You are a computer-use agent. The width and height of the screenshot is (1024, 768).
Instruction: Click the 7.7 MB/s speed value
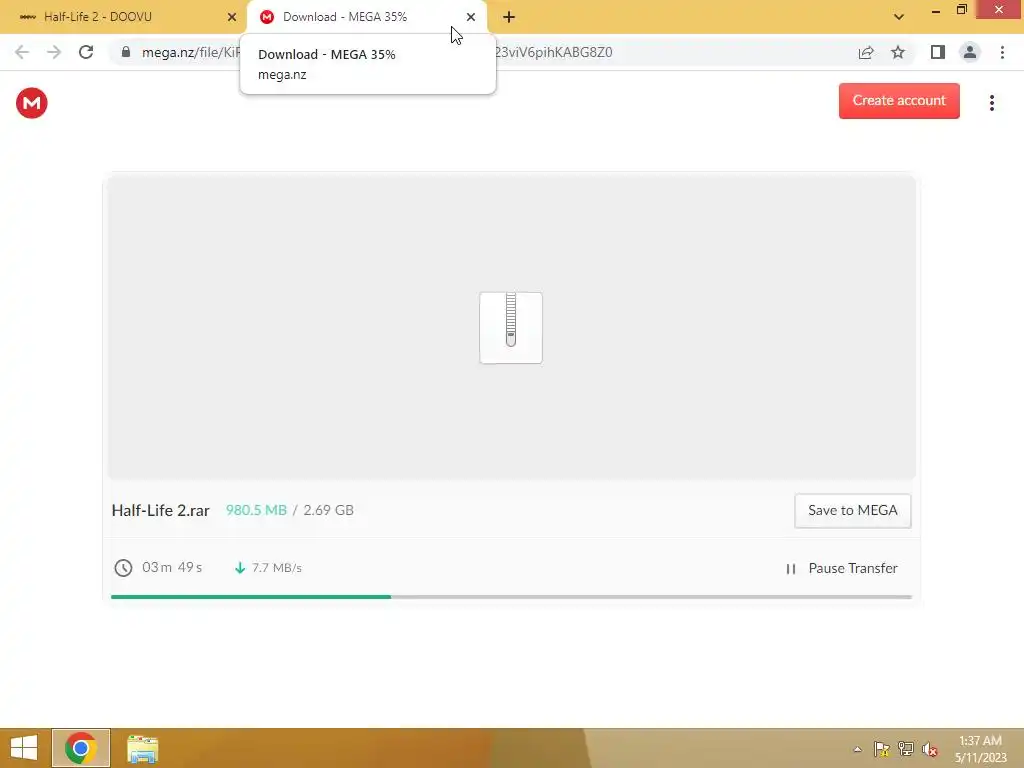coord(277,568)
